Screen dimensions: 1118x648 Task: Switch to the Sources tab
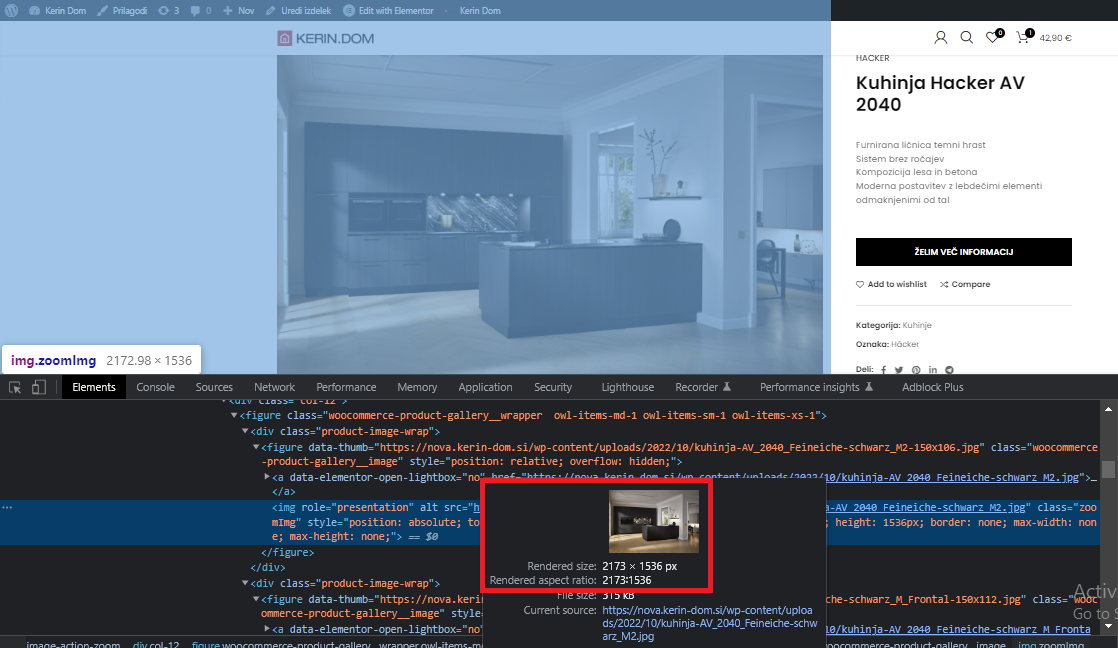point(214,387)
